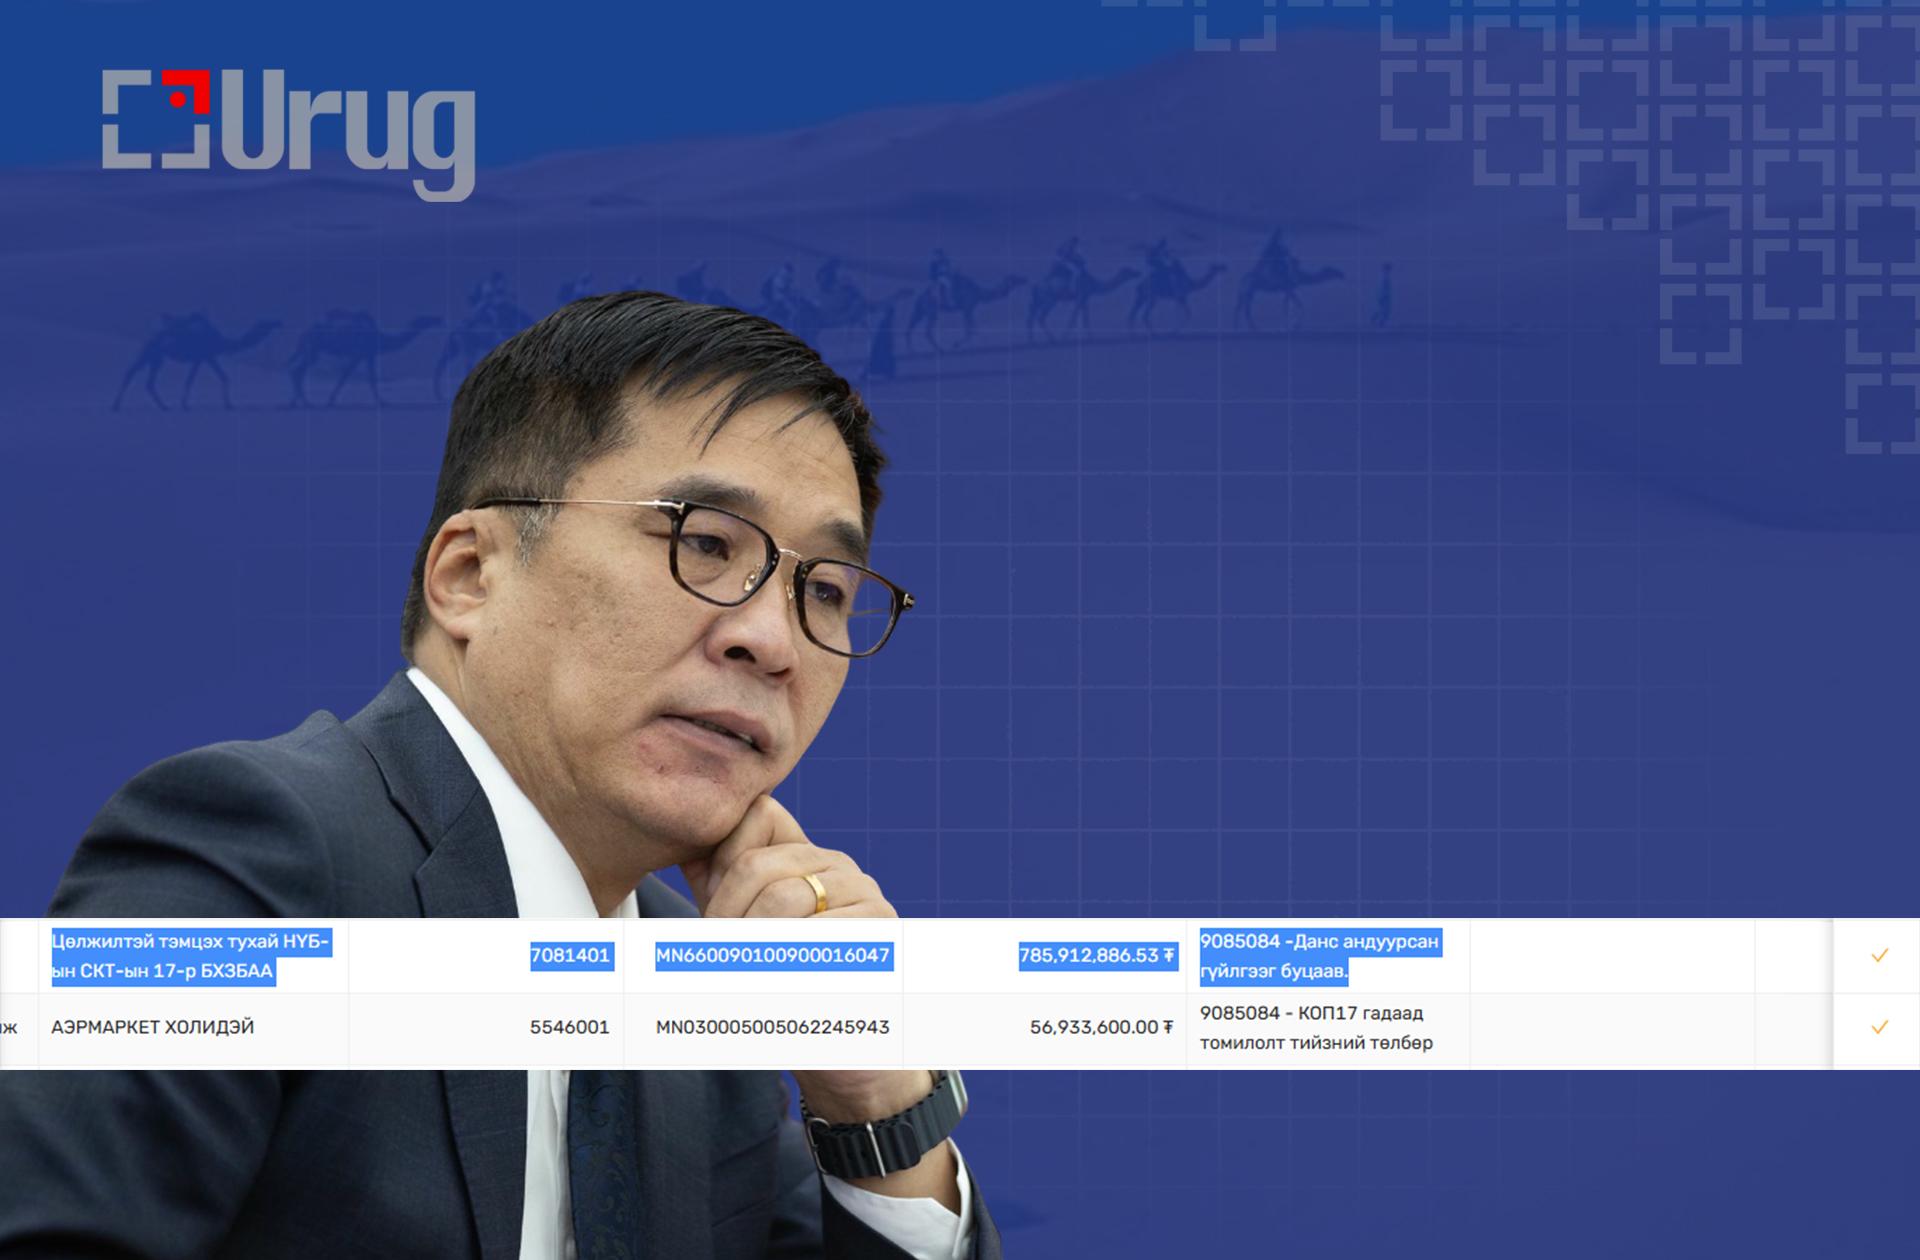
Task: Click the АЭРМАРКЕТ ХОЛИДЭЙ name cell
Action: (x=153, y=1027)
